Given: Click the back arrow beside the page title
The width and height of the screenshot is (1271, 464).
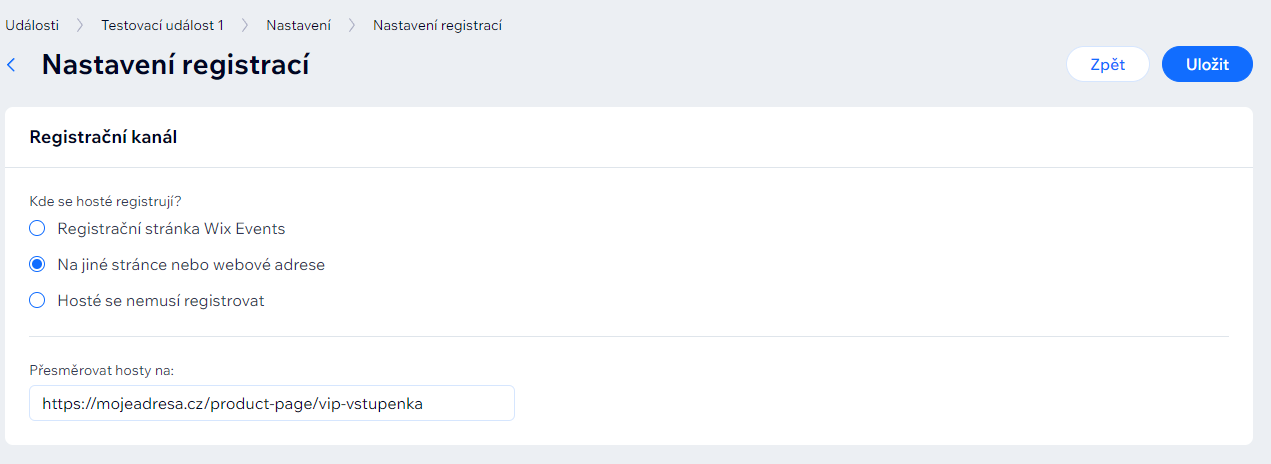Looking at the screenshot, I should tap(12, 65).
